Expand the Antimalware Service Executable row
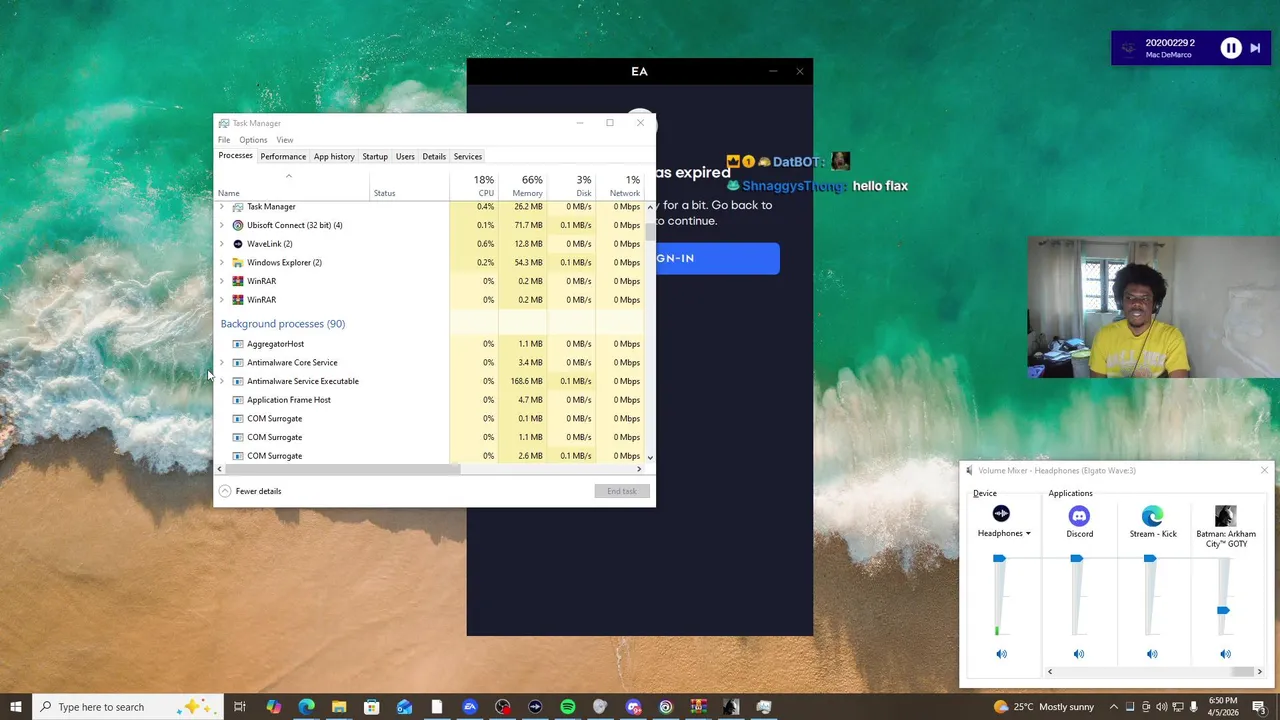 (x=222, y=381)
